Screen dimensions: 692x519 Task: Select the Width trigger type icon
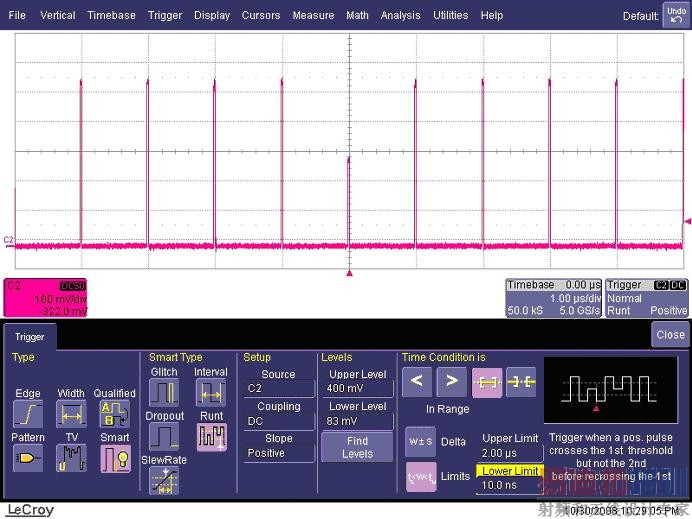(71, 412)
